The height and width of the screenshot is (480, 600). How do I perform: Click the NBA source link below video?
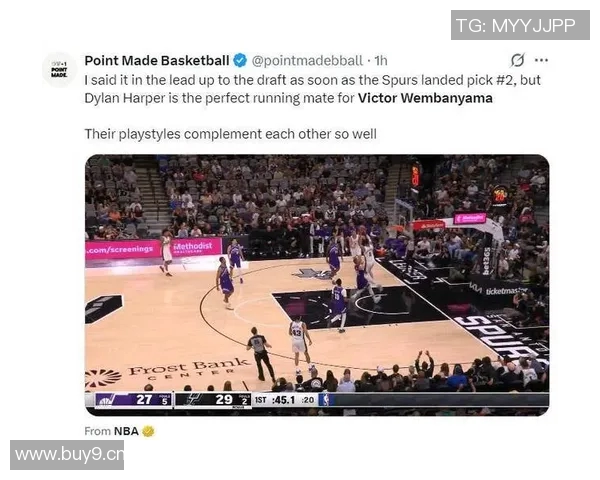point(126,431)
